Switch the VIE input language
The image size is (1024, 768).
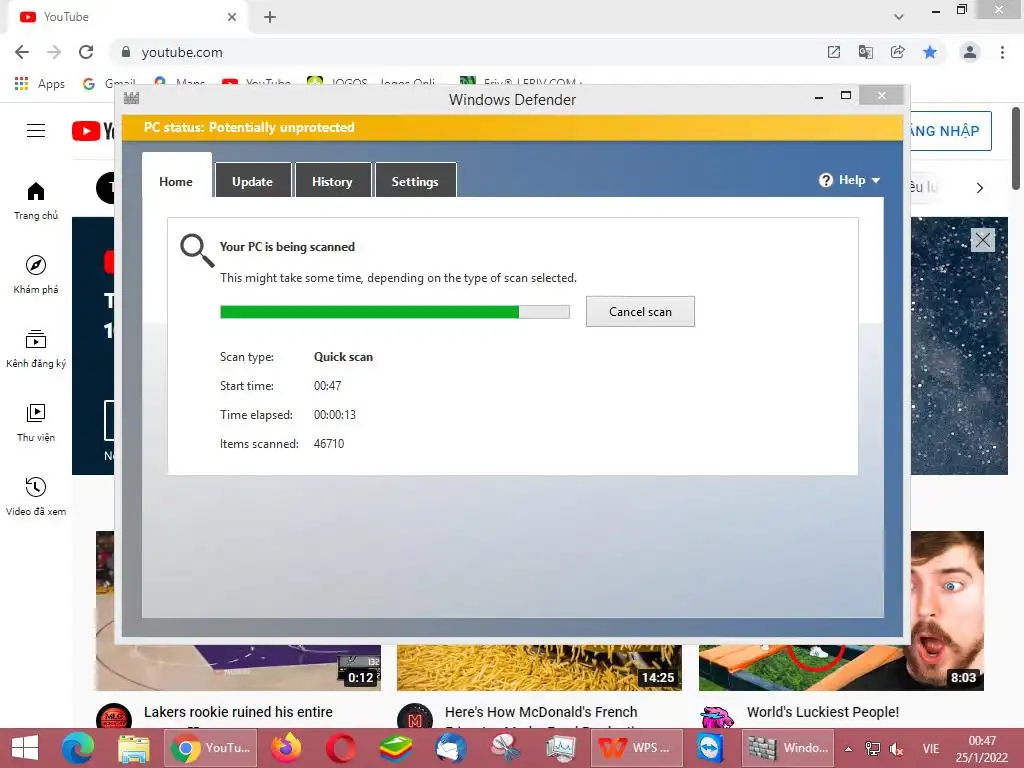click(931, 748)
